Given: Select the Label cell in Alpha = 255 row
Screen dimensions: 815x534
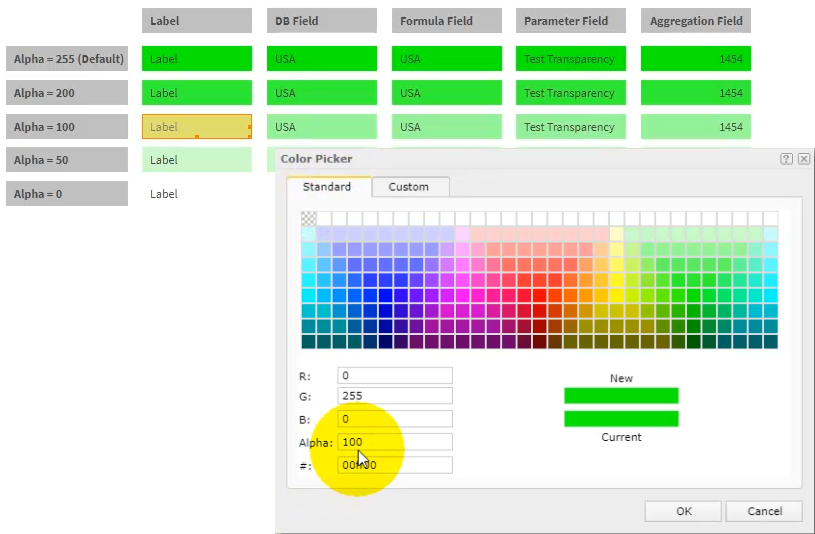Looking at the screenshot, I should click(197, 59).
